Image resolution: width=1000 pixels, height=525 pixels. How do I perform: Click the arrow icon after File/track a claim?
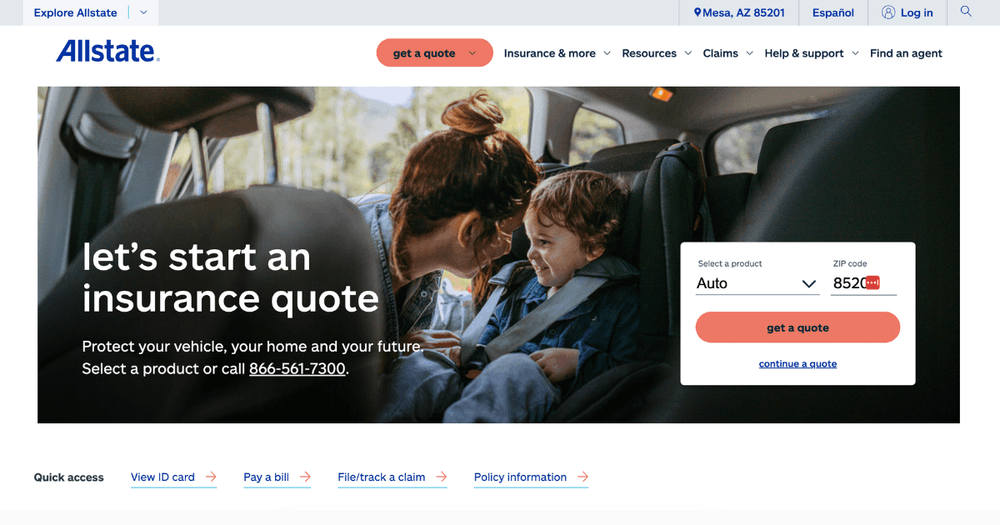pos(441,477)
